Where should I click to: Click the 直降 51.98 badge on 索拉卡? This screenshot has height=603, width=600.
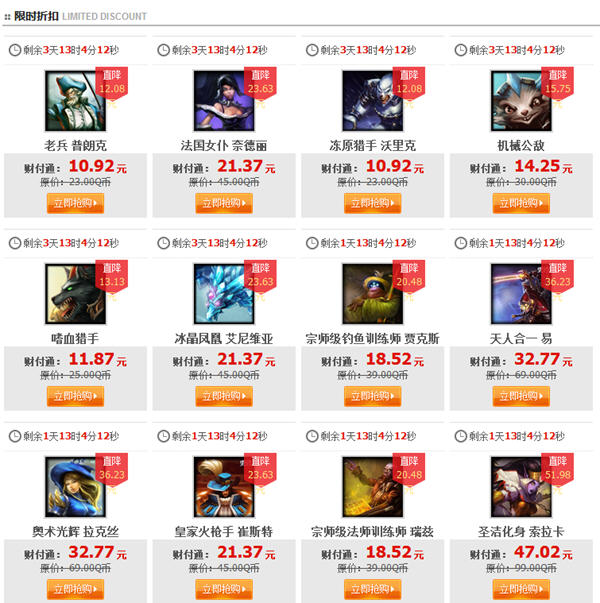click(558, 469)
